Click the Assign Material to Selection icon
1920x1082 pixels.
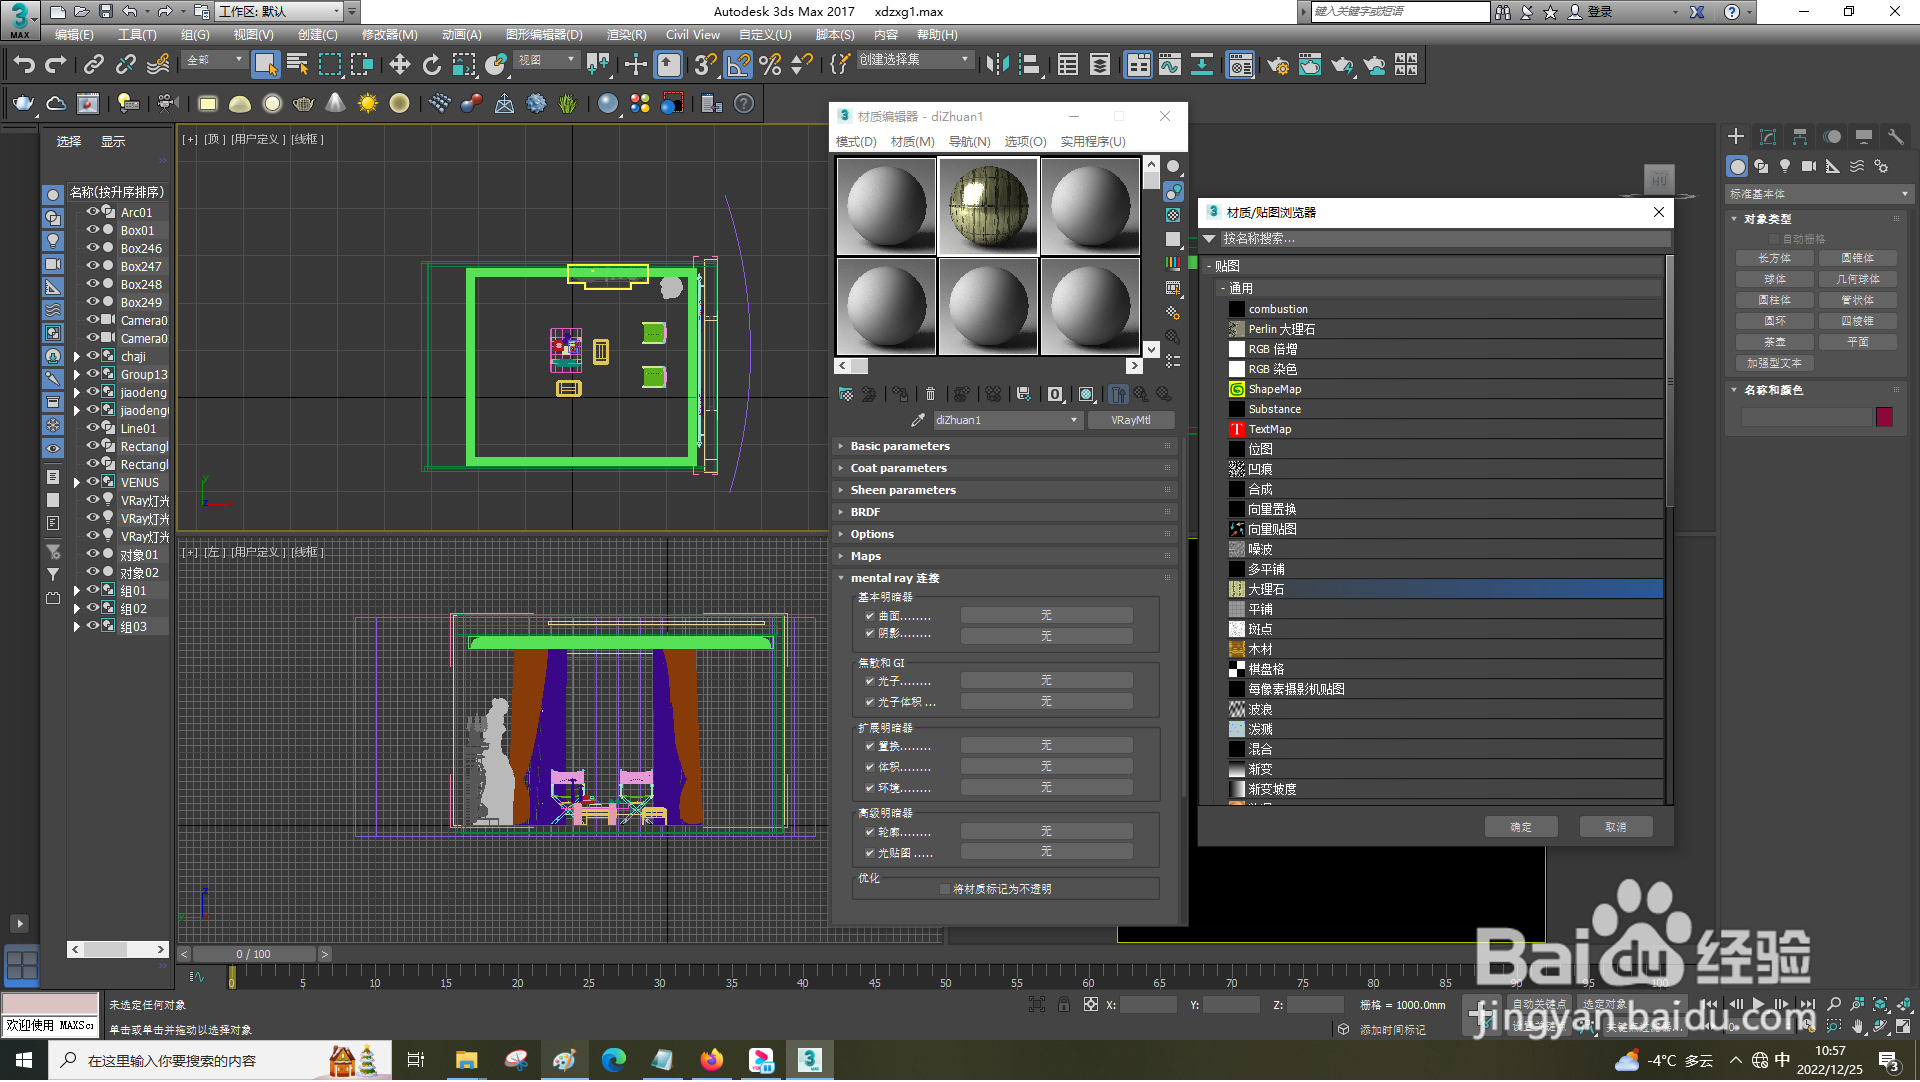(x=869, y=393)
